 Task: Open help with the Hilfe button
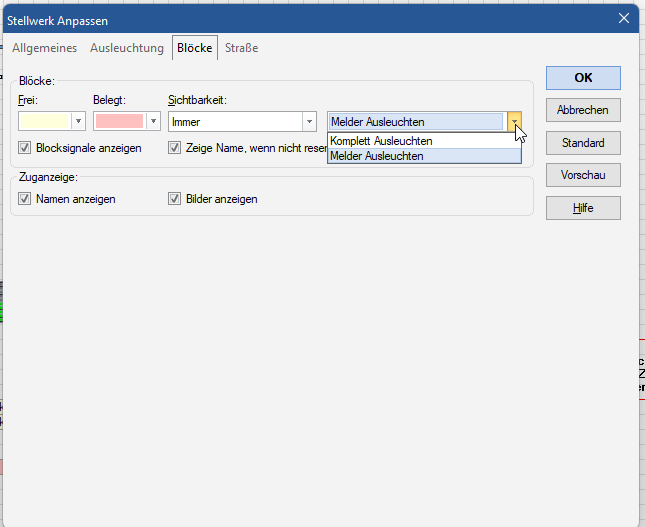583,207
